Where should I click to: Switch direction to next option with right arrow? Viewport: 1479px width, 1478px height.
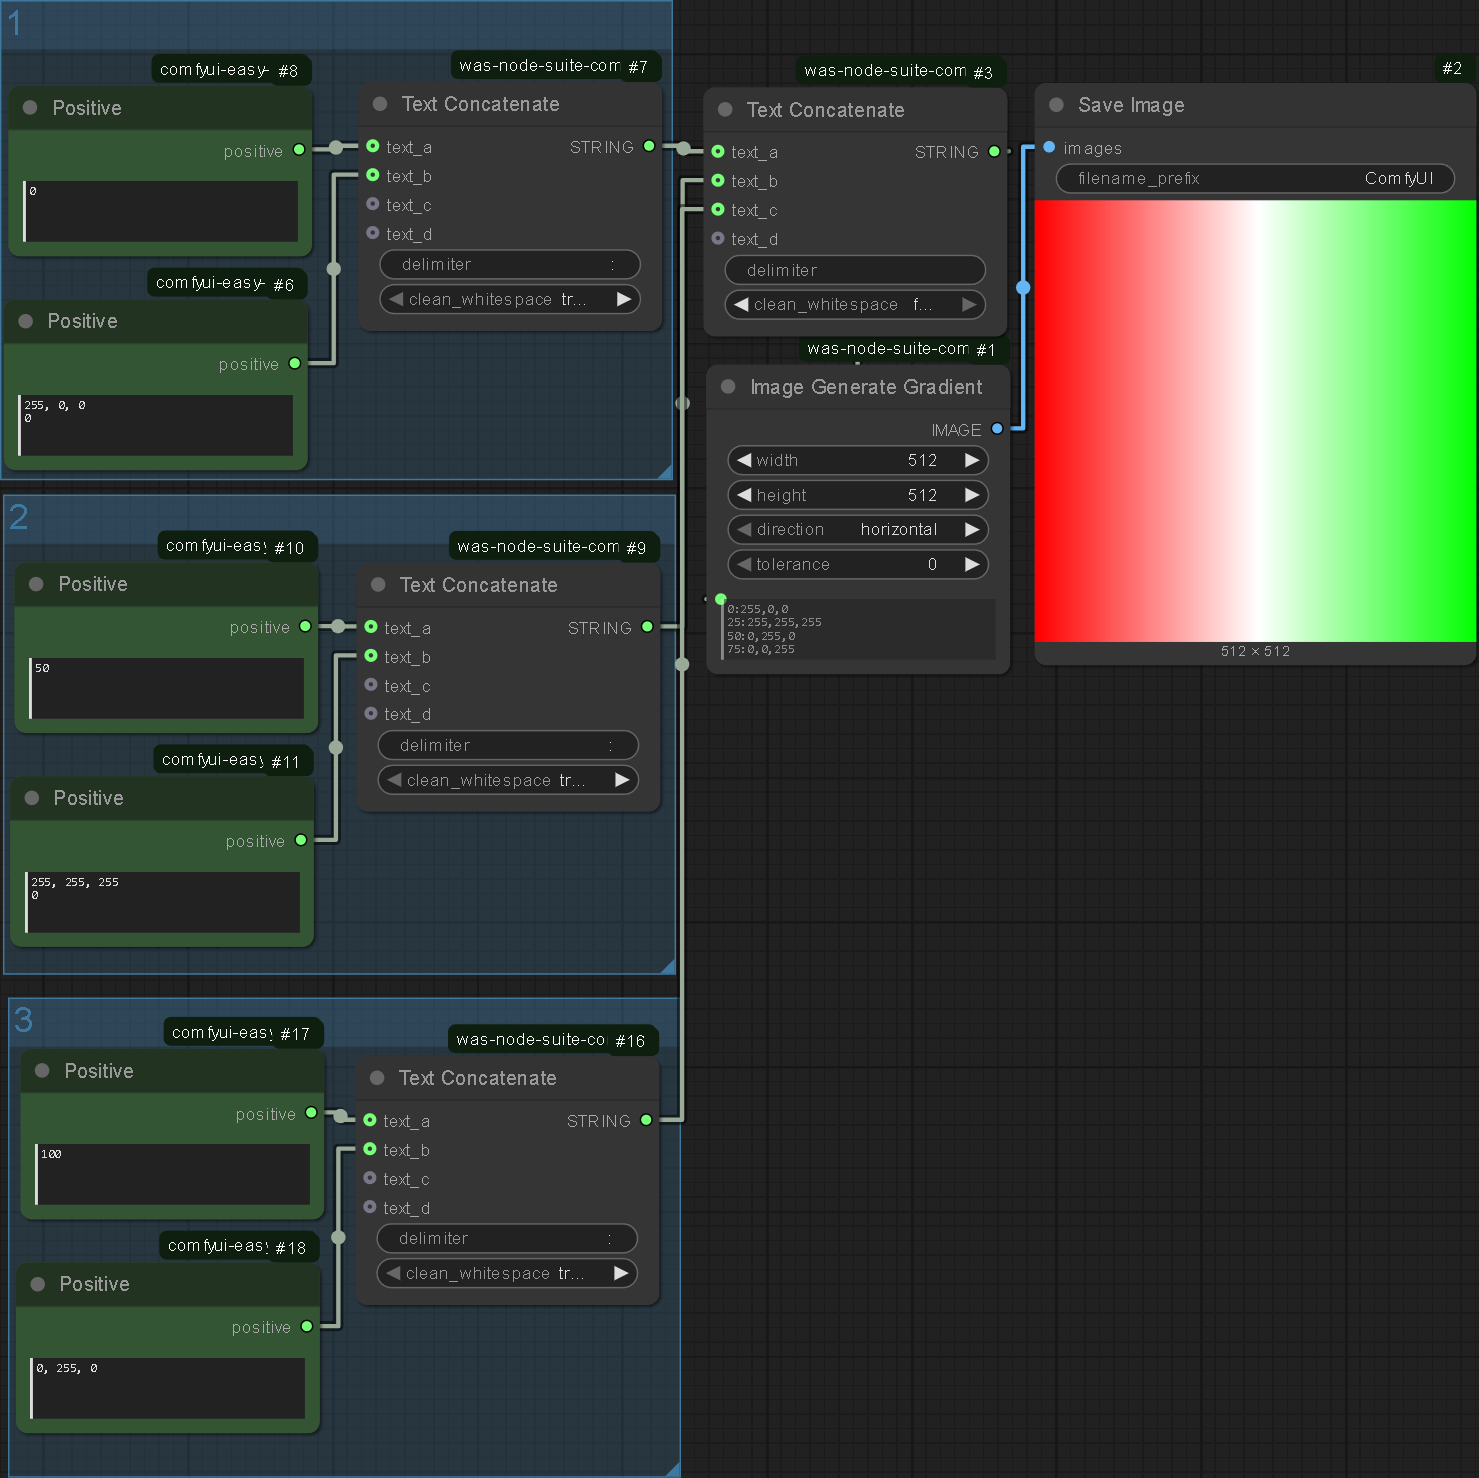[971, 529]
